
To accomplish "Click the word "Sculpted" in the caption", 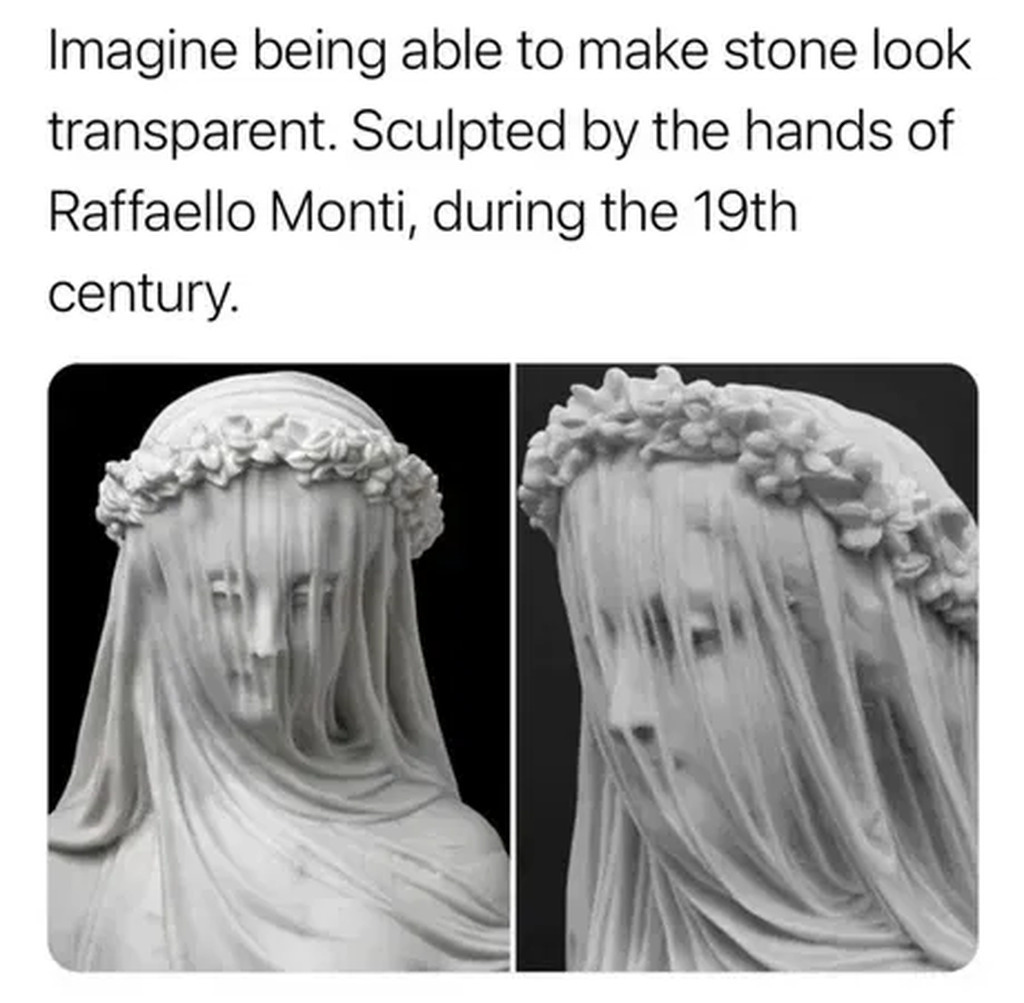I will pyautogui.click(x=458, y=132).
